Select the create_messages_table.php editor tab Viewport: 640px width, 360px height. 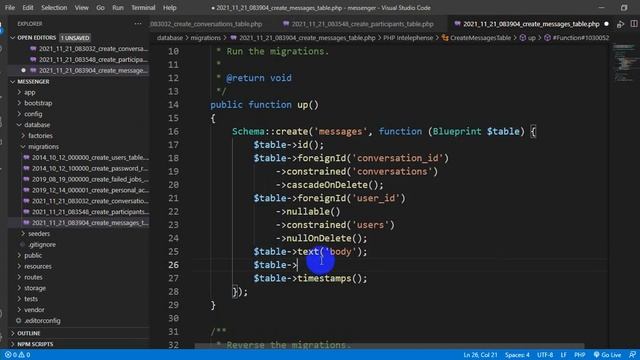click(x=531, y=24)
